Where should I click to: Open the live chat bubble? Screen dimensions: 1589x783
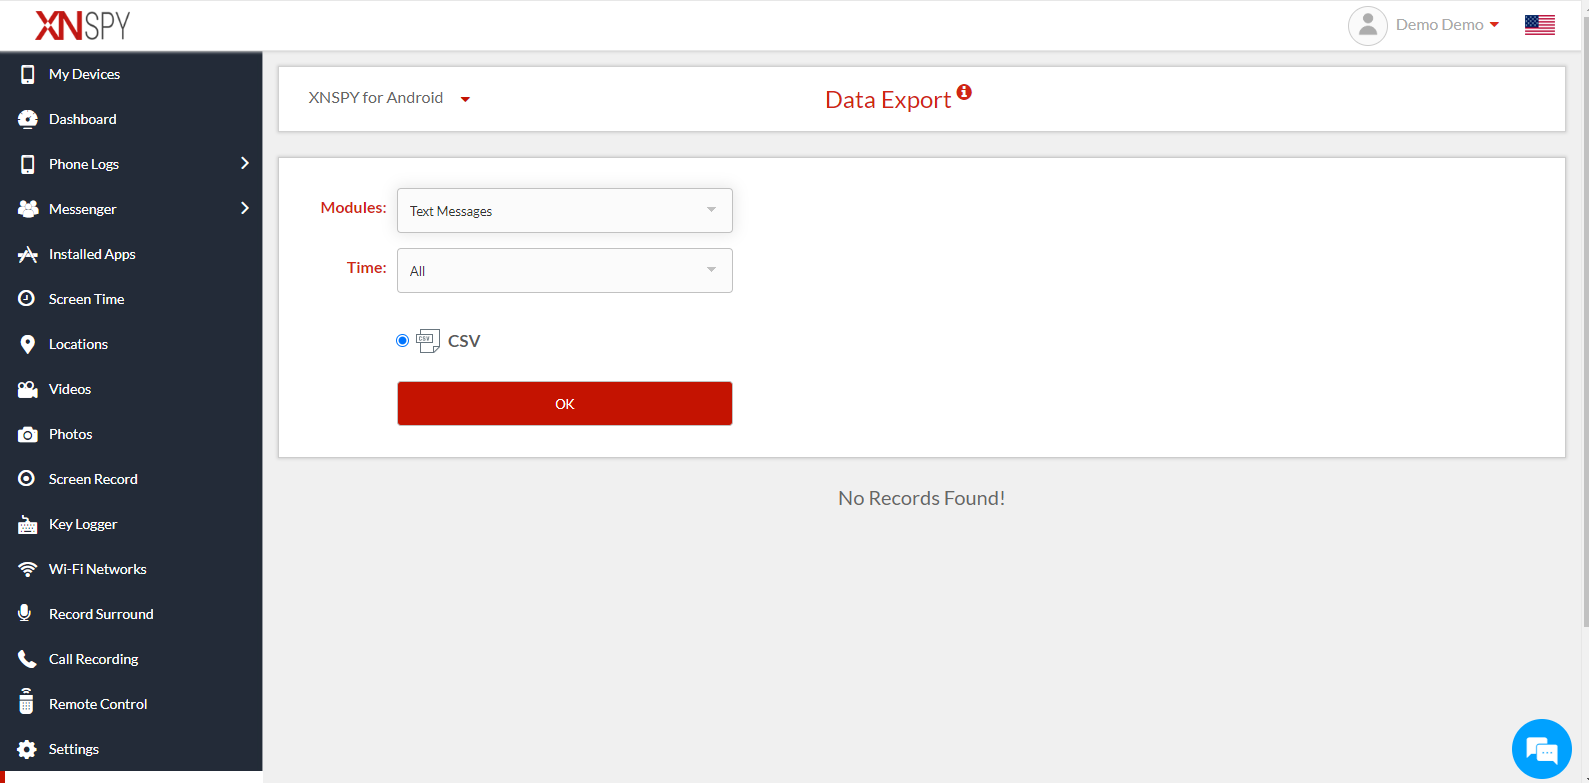(x=1542, y=749)
